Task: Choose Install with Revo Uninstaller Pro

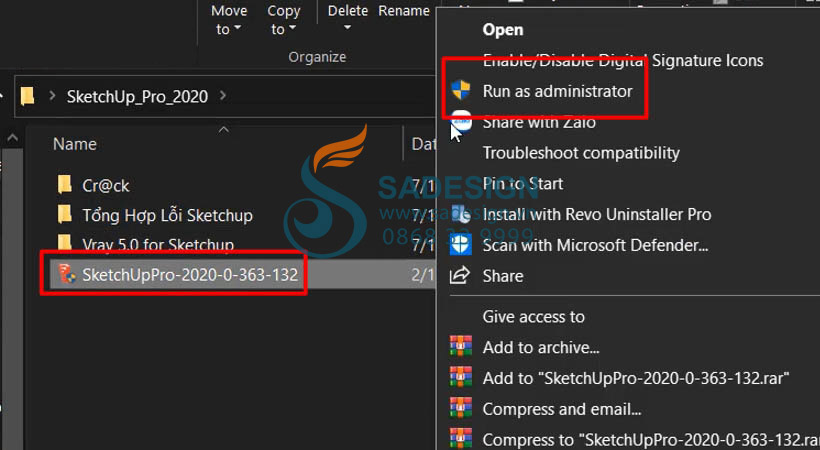Action: pos(597,215)
